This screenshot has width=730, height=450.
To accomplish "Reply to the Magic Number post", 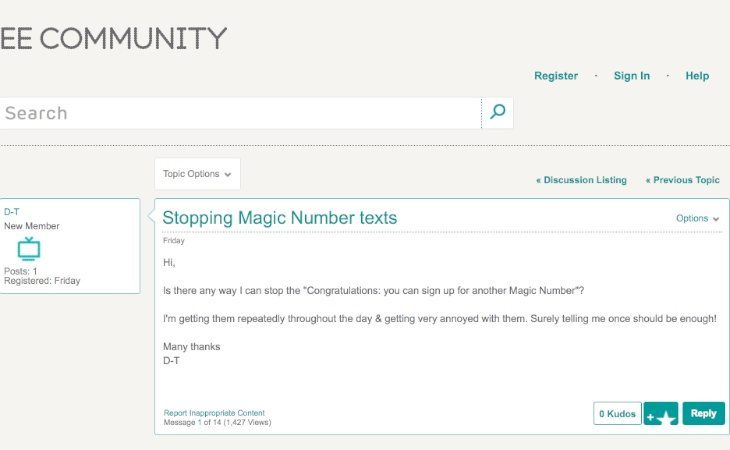I will (703, 414).
